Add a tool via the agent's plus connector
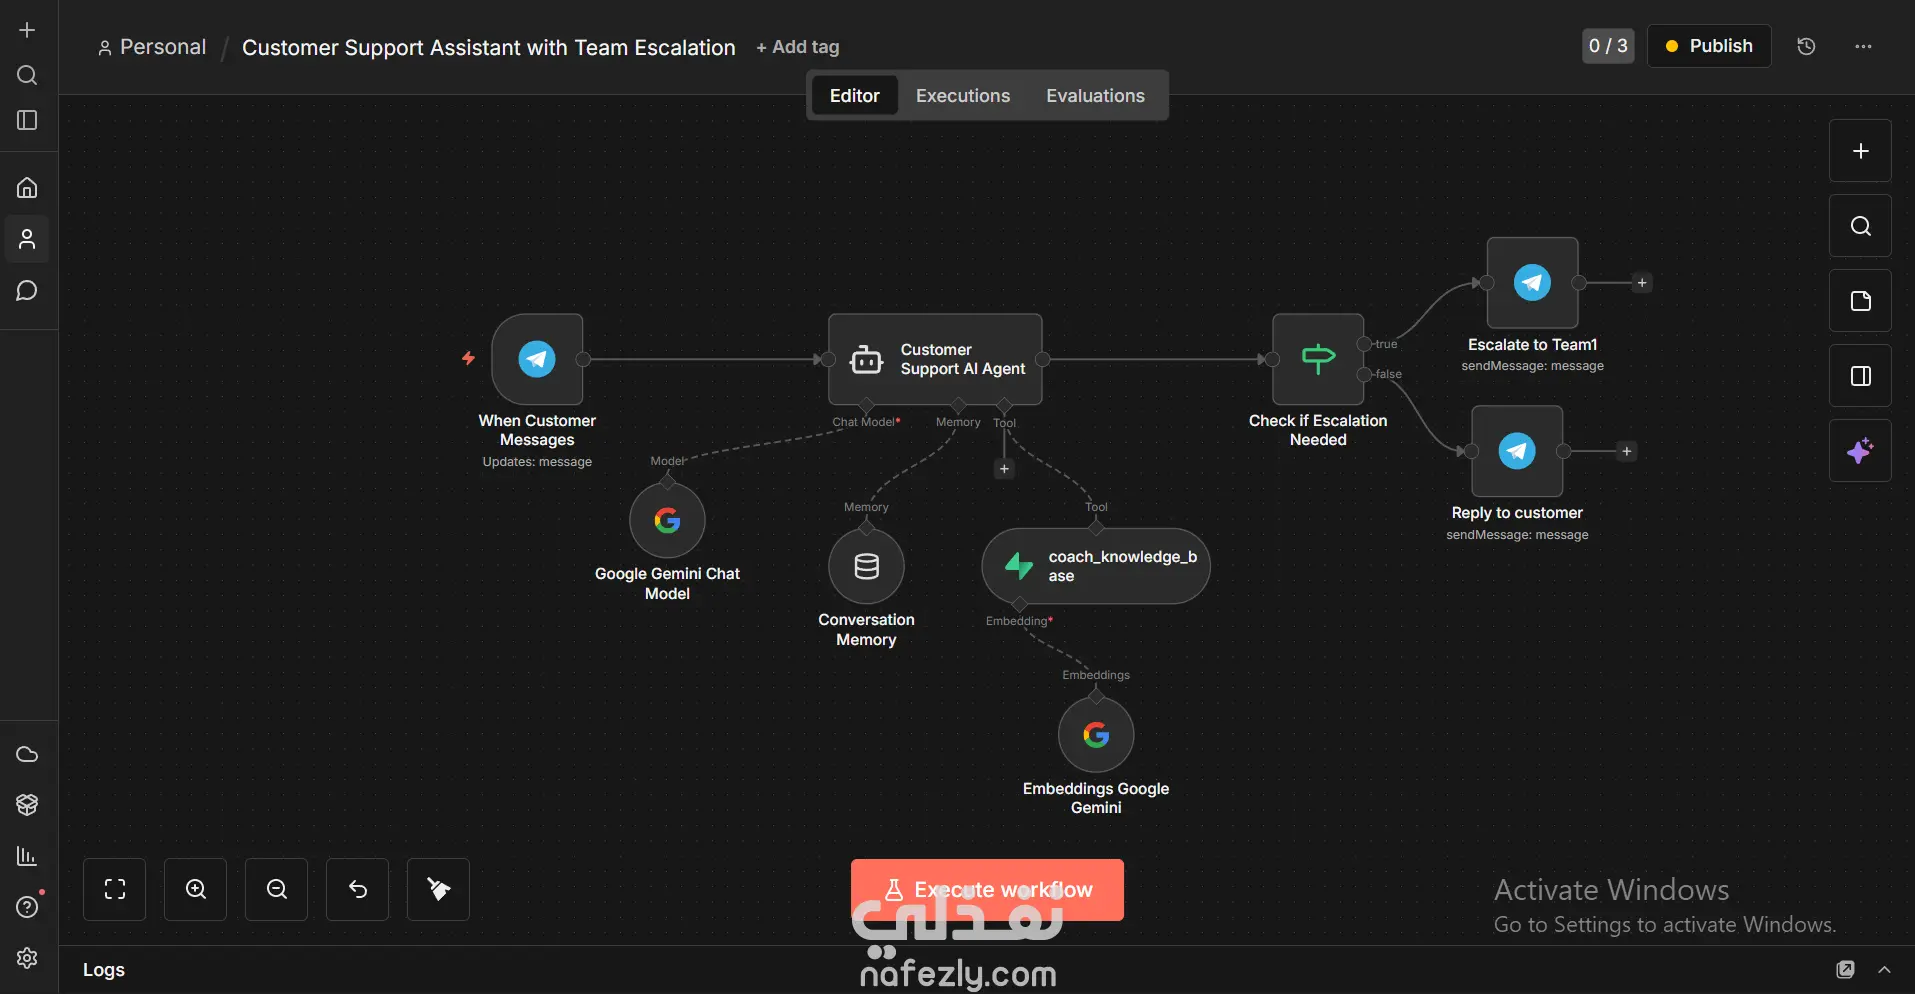The width and height of the screenshot is (1915, 994). coord(1004,469)
